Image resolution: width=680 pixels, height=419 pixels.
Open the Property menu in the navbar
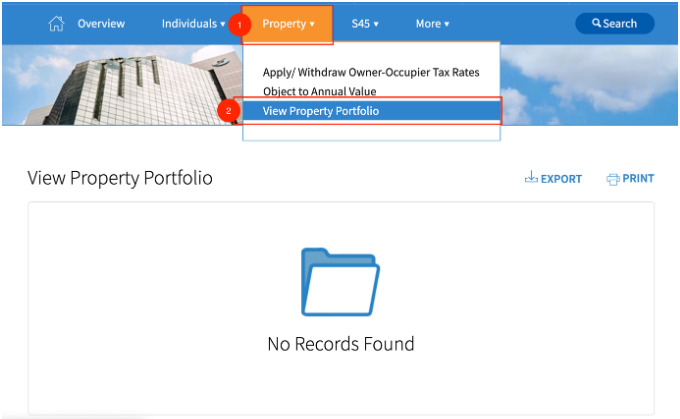[x=288, y=24]
